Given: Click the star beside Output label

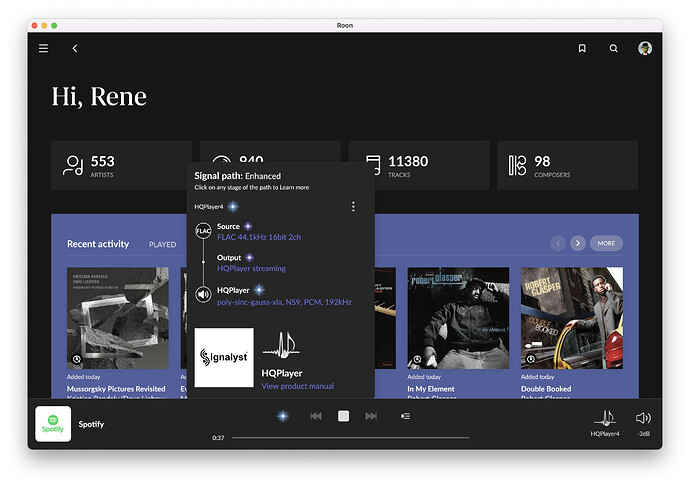Looking at the screenshot, I should pos(250,258).
